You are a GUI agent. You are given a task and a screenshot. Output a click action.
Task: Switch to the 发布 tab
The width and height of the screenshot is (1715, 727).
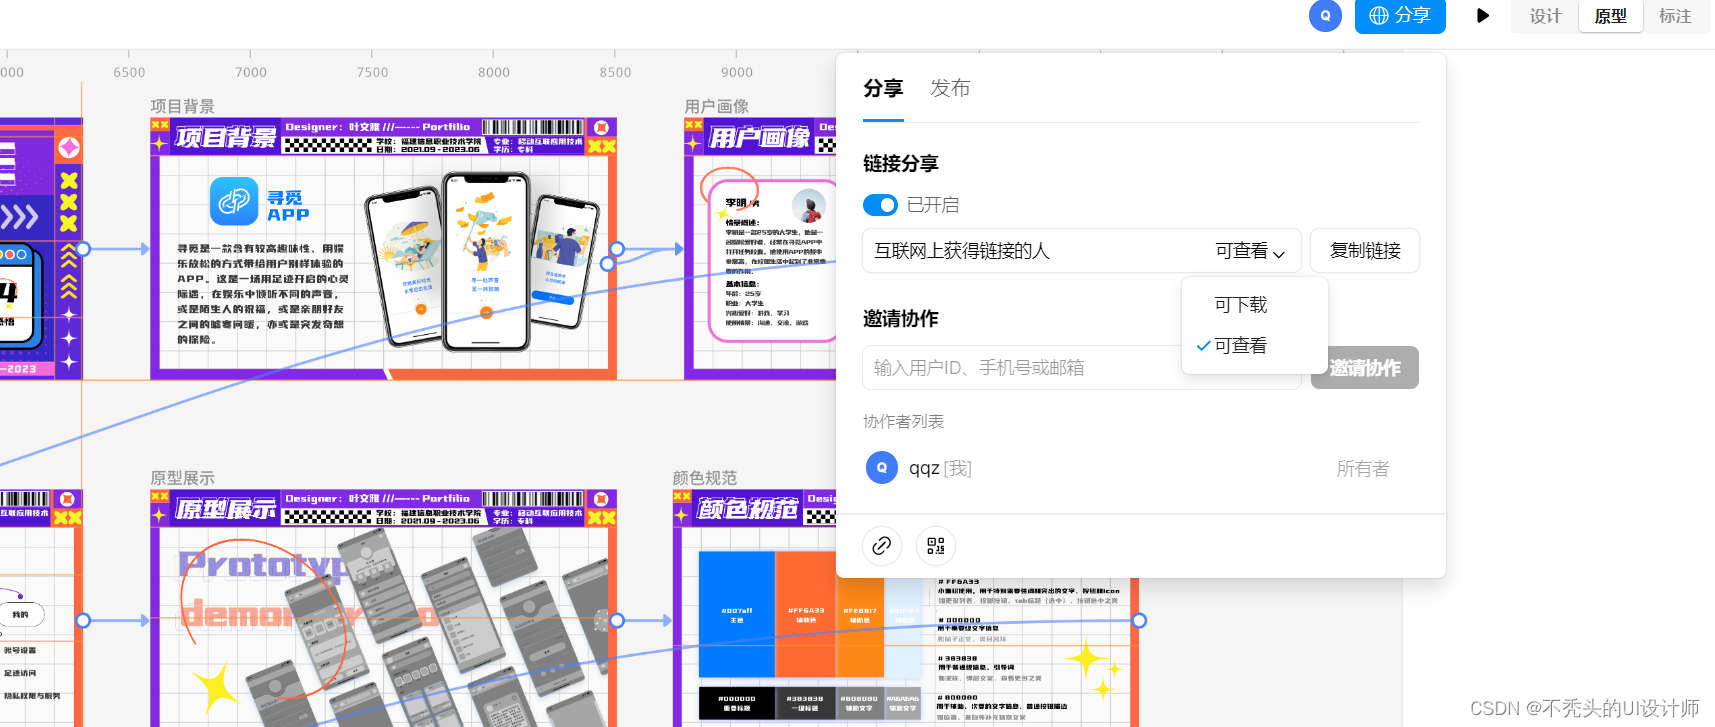(x=950, y=88)
